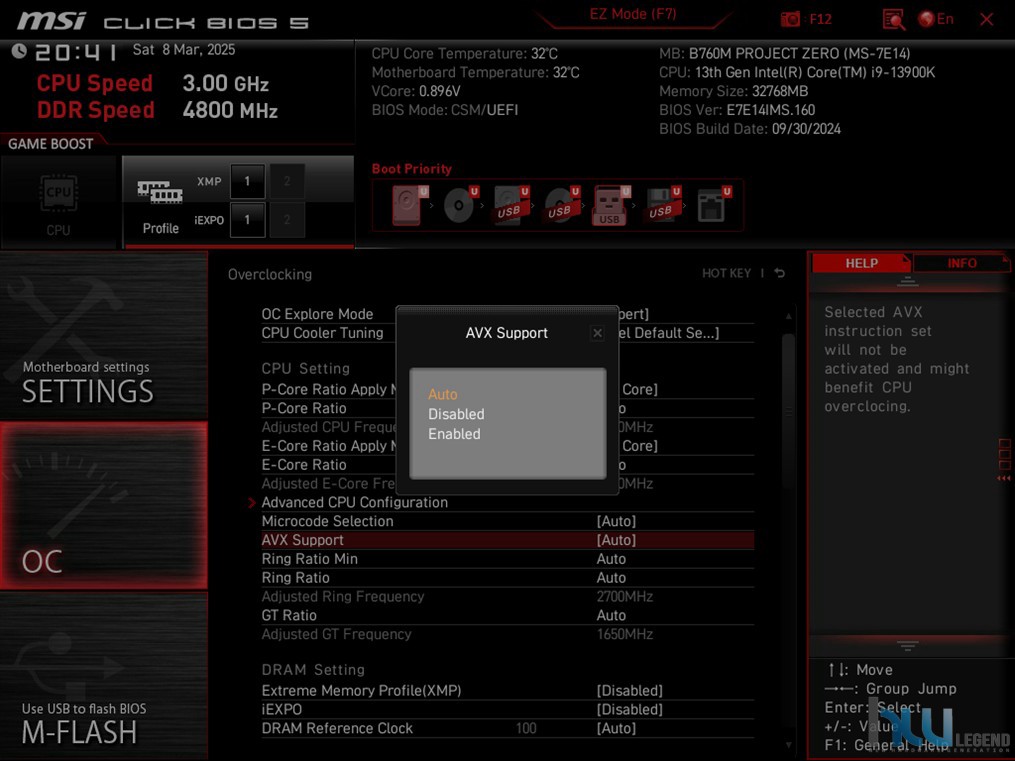Take a screenshot with the F12 camera icon
Viewport: 1015px width, 761px height.
pos(790,19)
